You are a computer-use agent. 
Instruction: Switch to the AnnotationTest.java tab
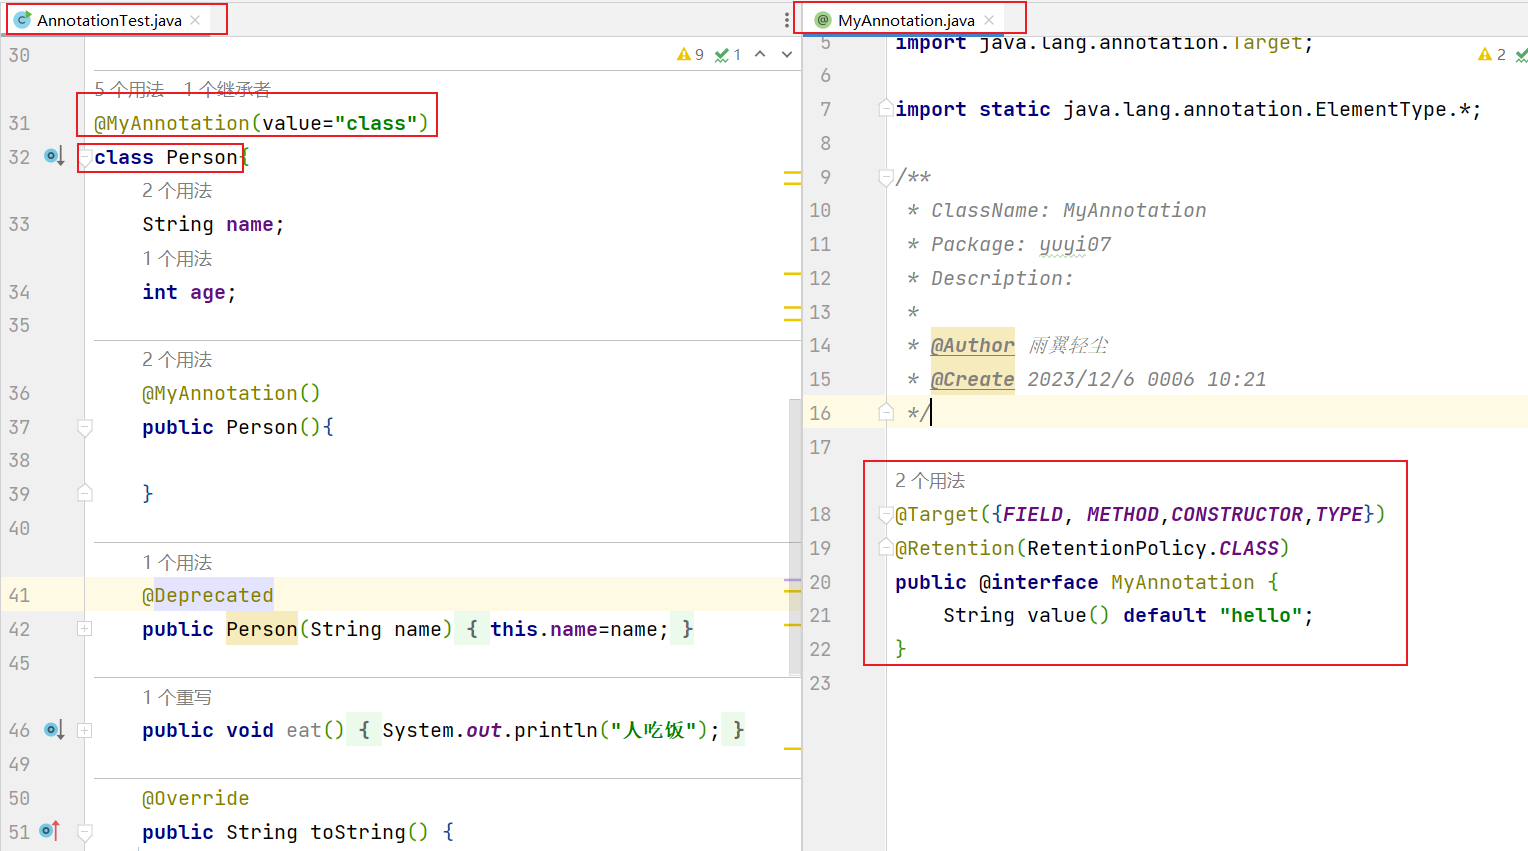pos(108,20)
